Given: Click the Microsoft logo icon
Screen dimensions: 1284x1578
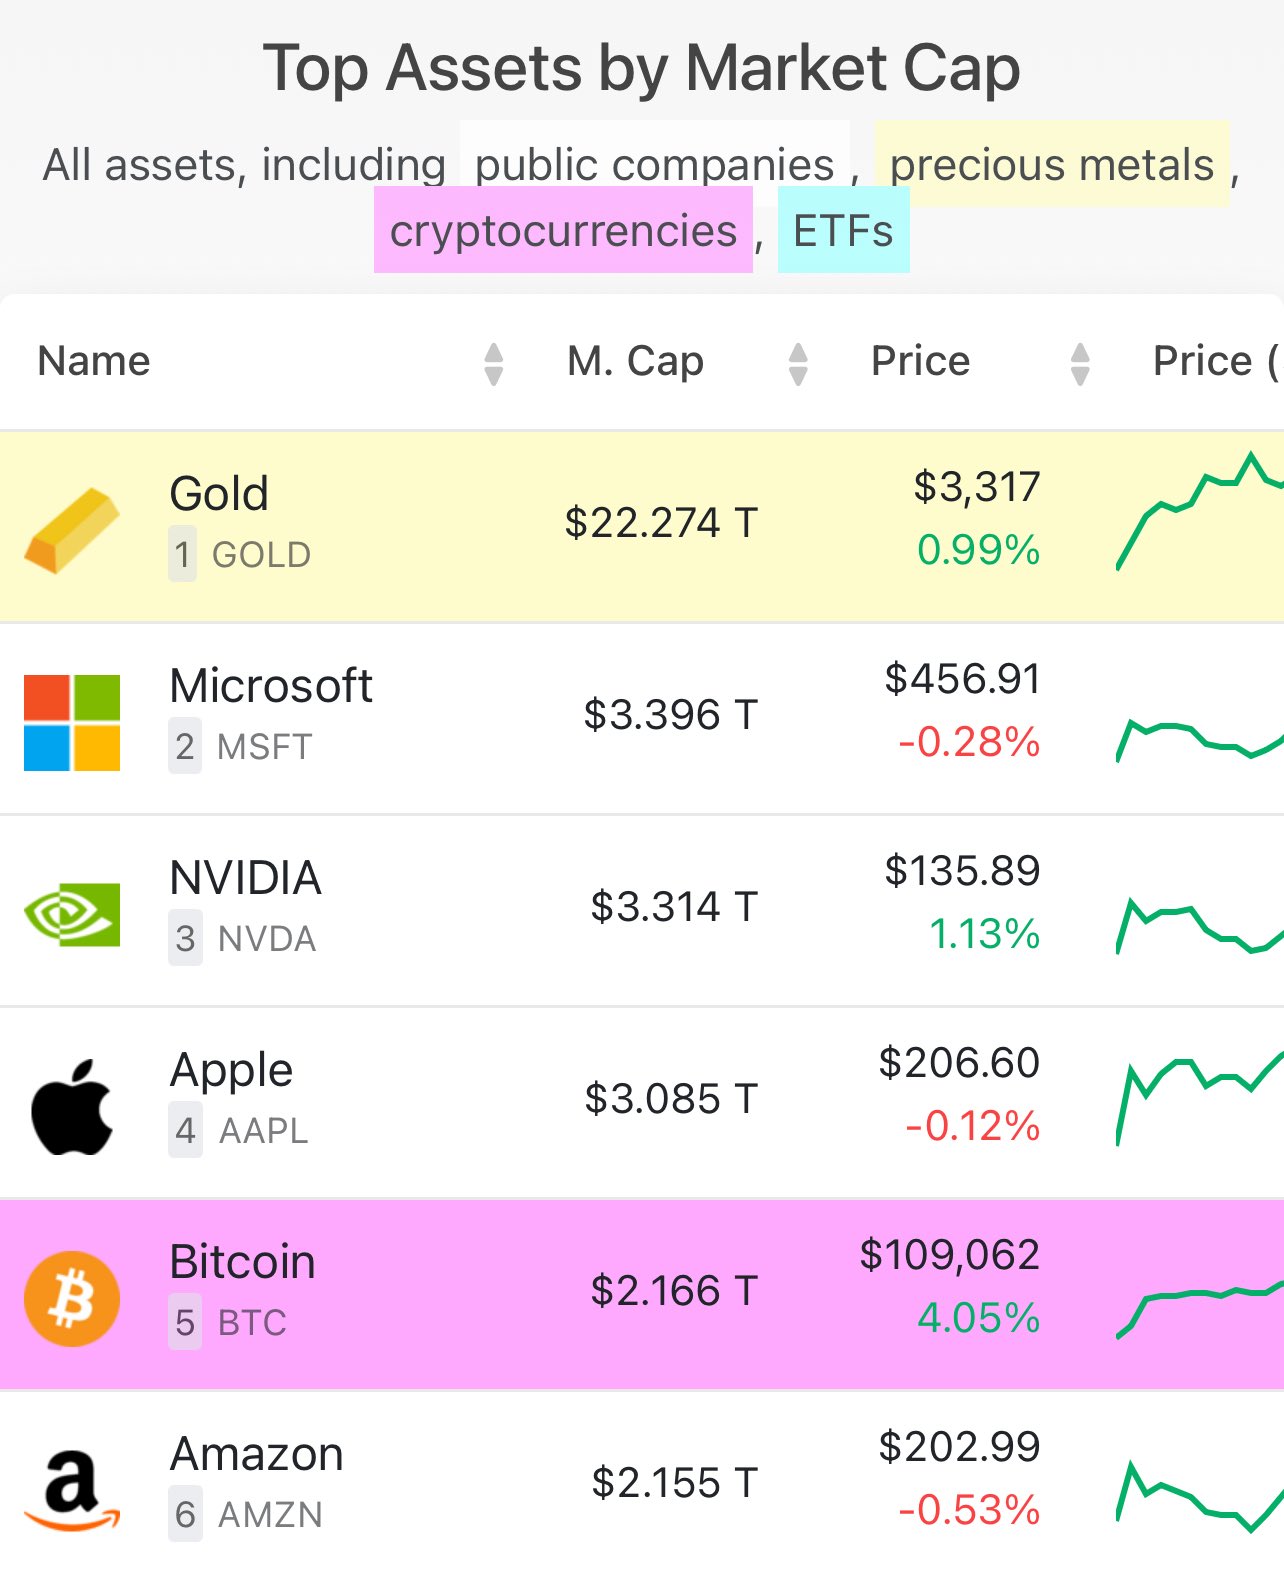Looking at the screenshot, I should [x=72, y=722].
